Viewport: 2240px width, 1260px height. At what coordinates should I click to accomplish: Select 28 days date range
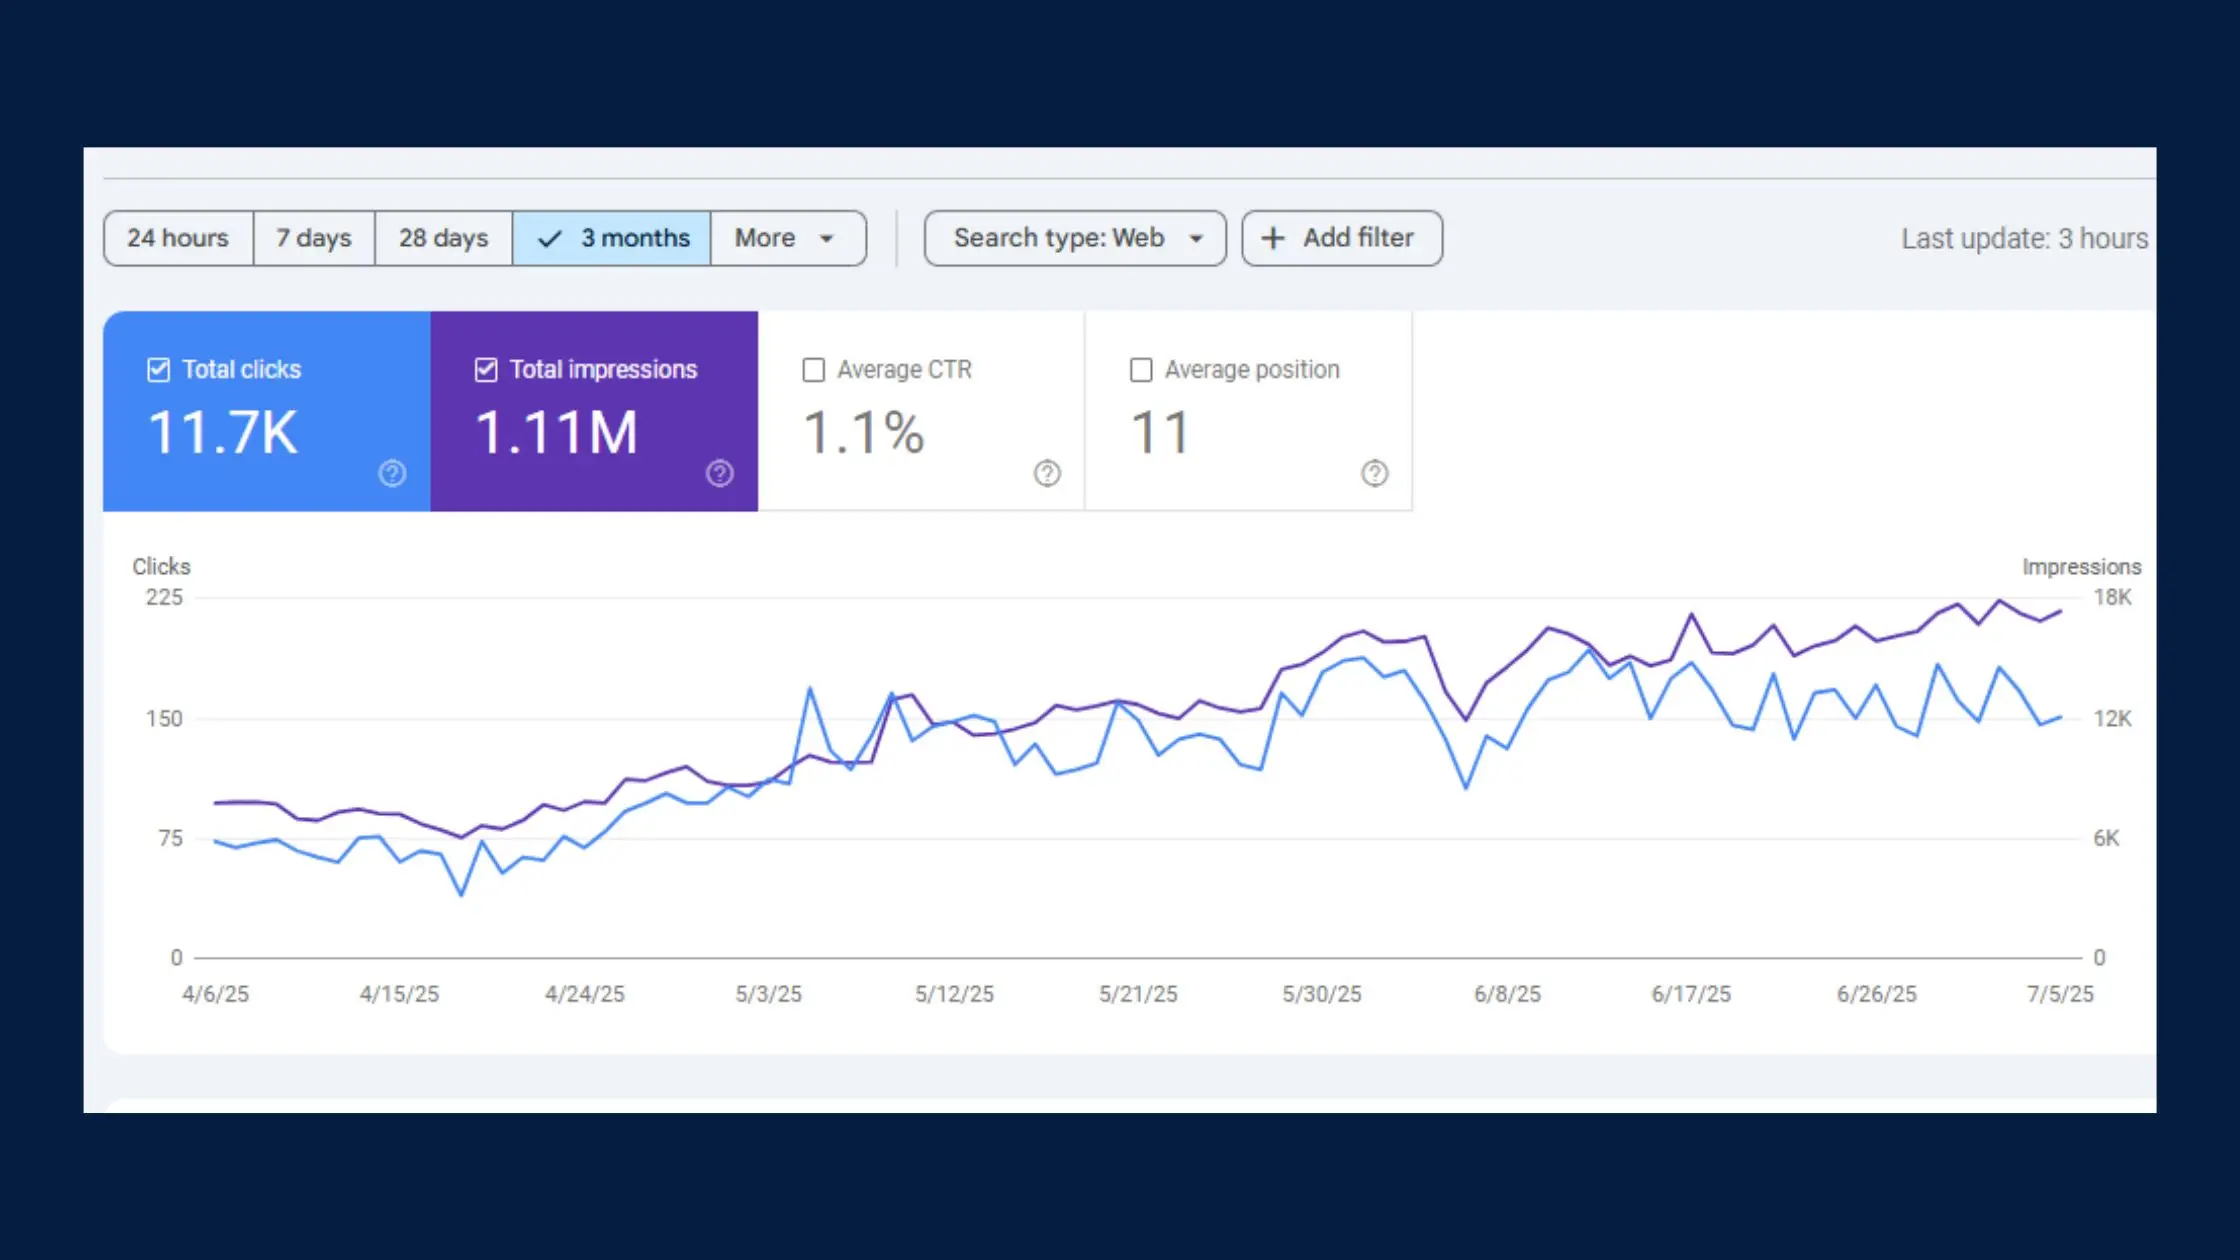click(x=443, y=238)
